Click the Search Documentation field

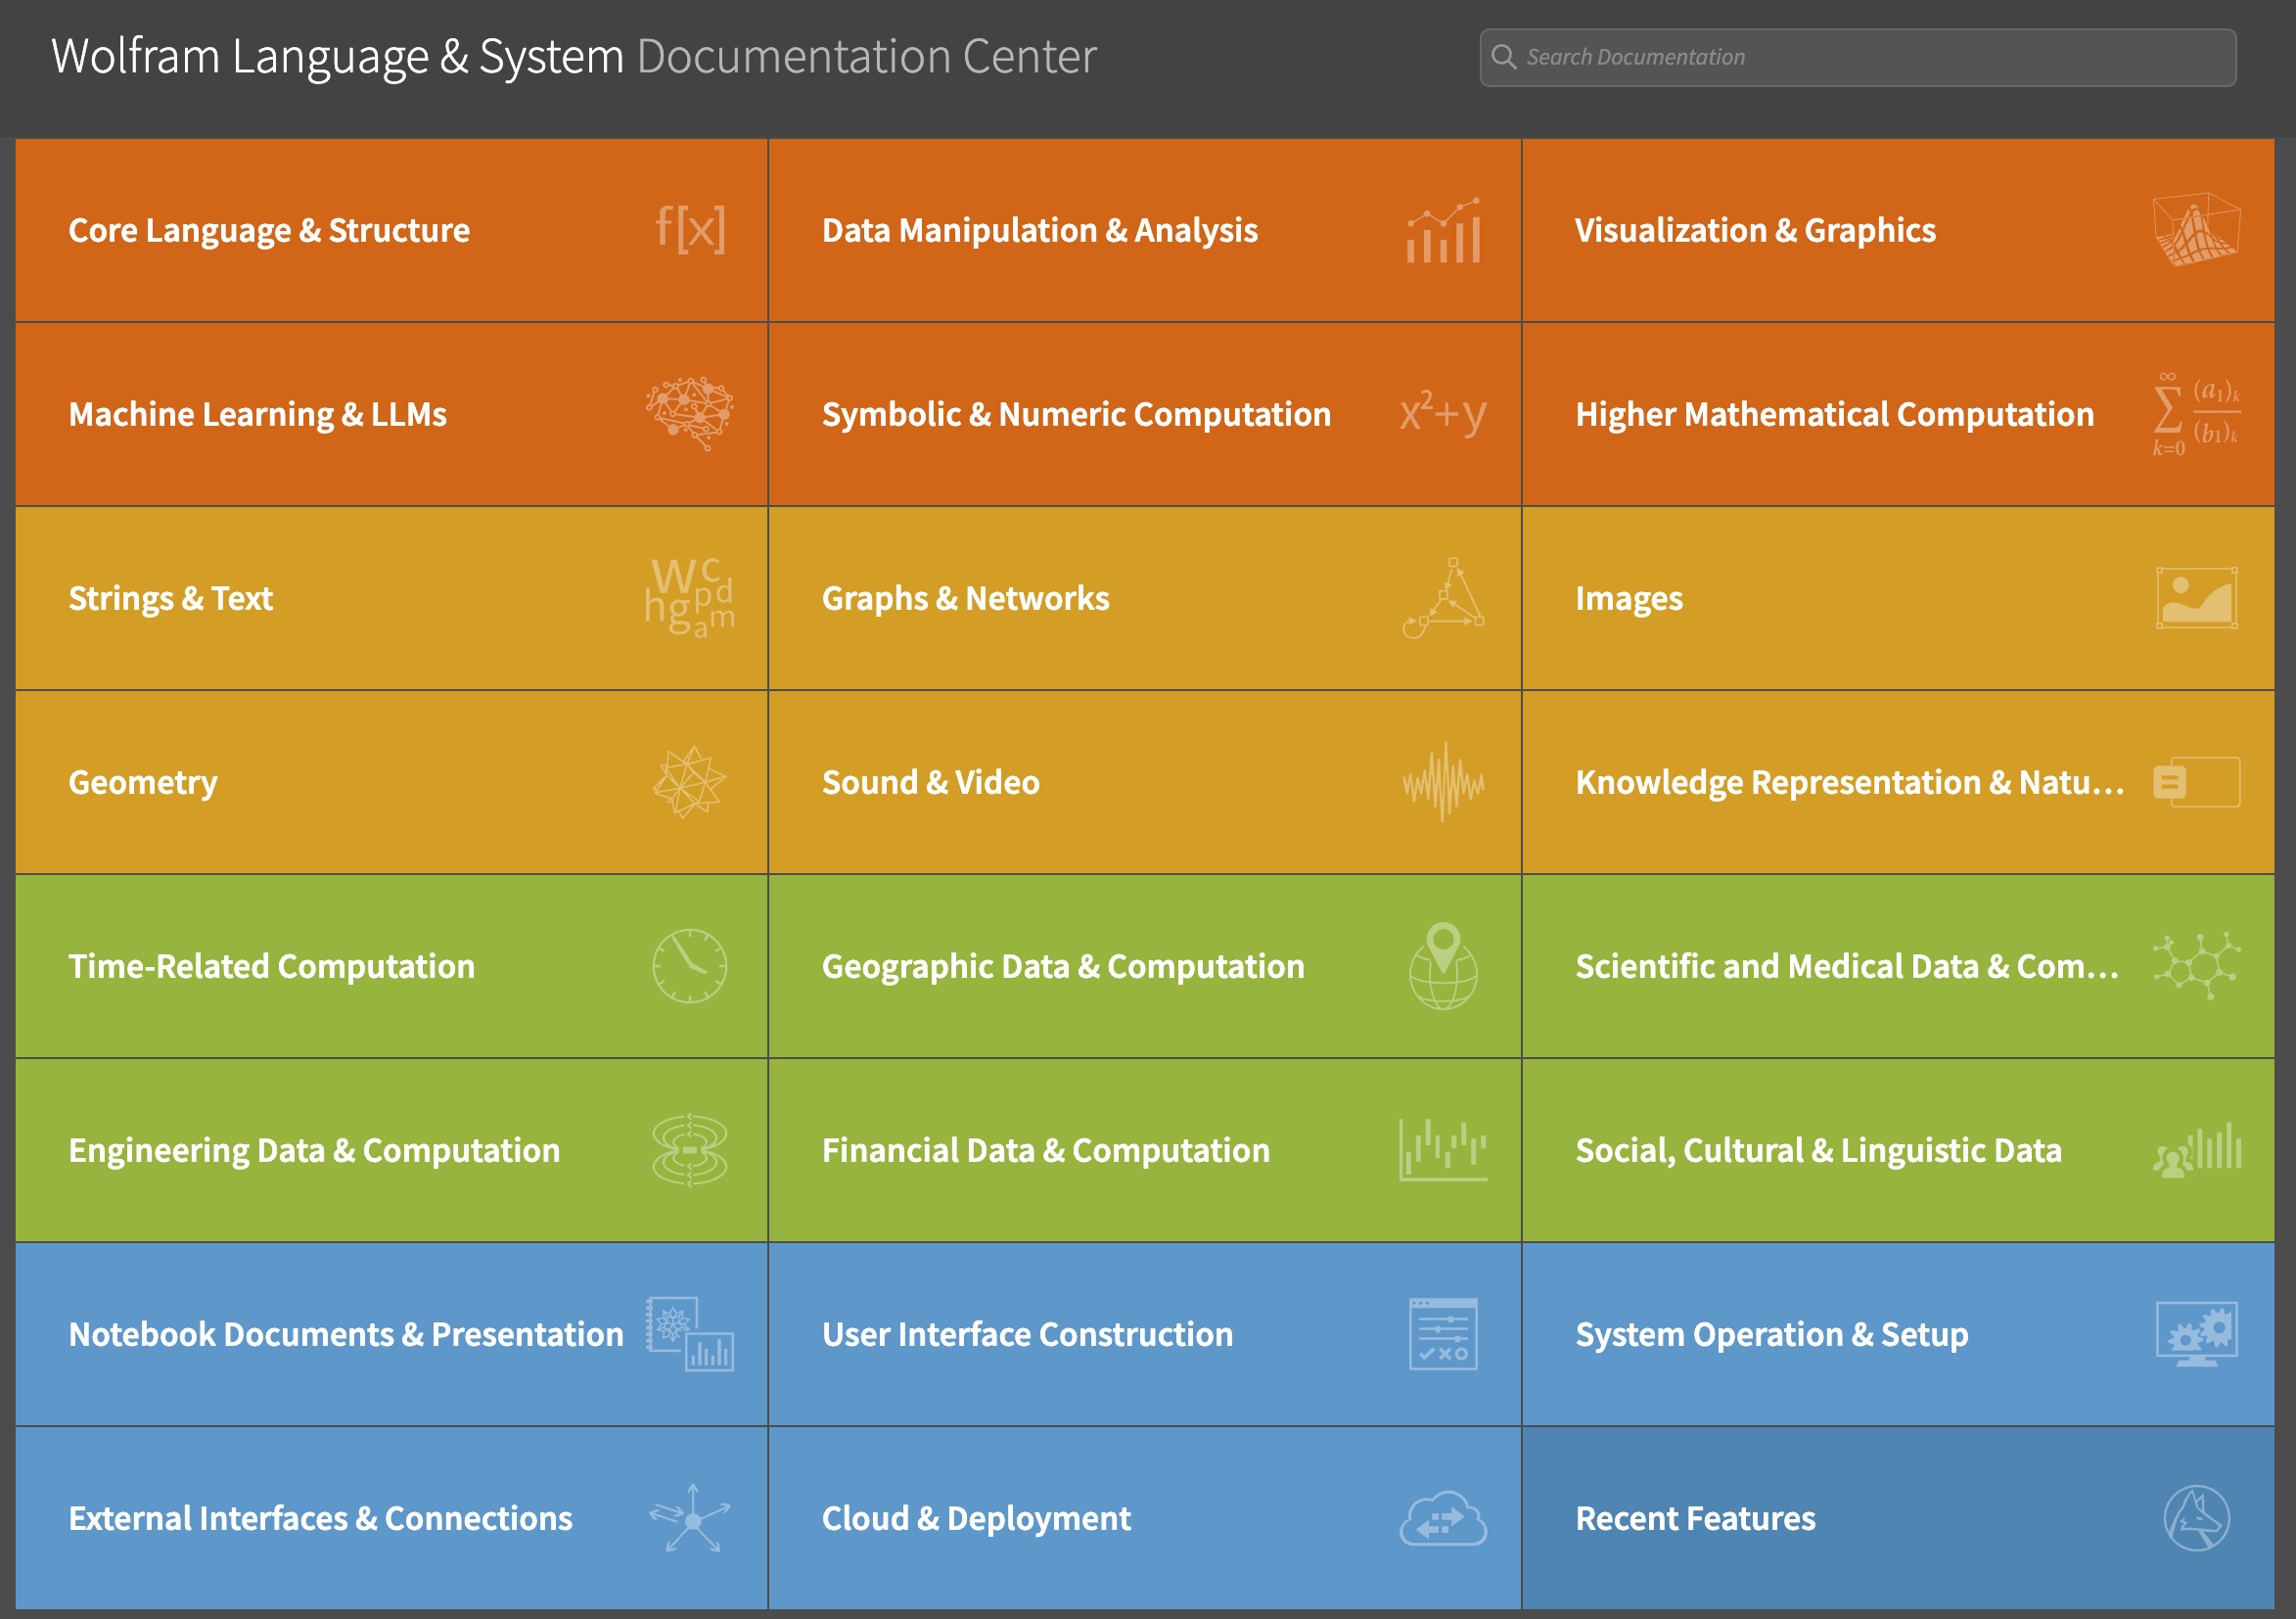click(1870, 57)
